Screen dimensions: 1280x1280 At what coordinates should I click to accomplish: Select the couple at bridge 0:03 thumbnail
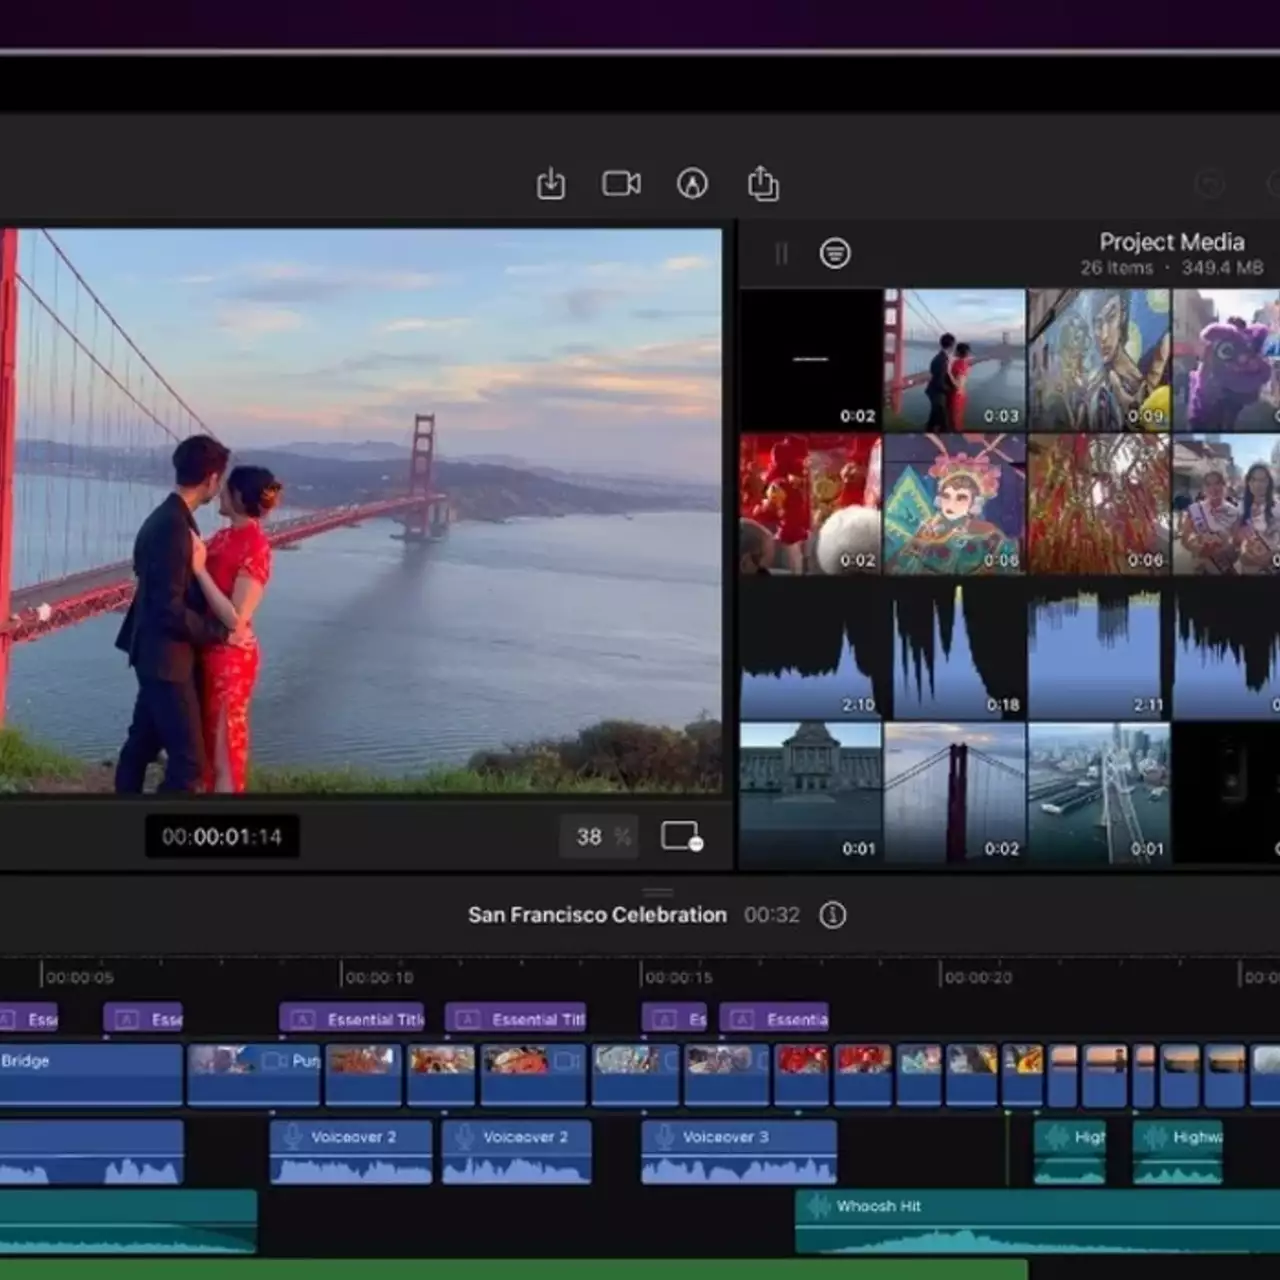(954, 360)
